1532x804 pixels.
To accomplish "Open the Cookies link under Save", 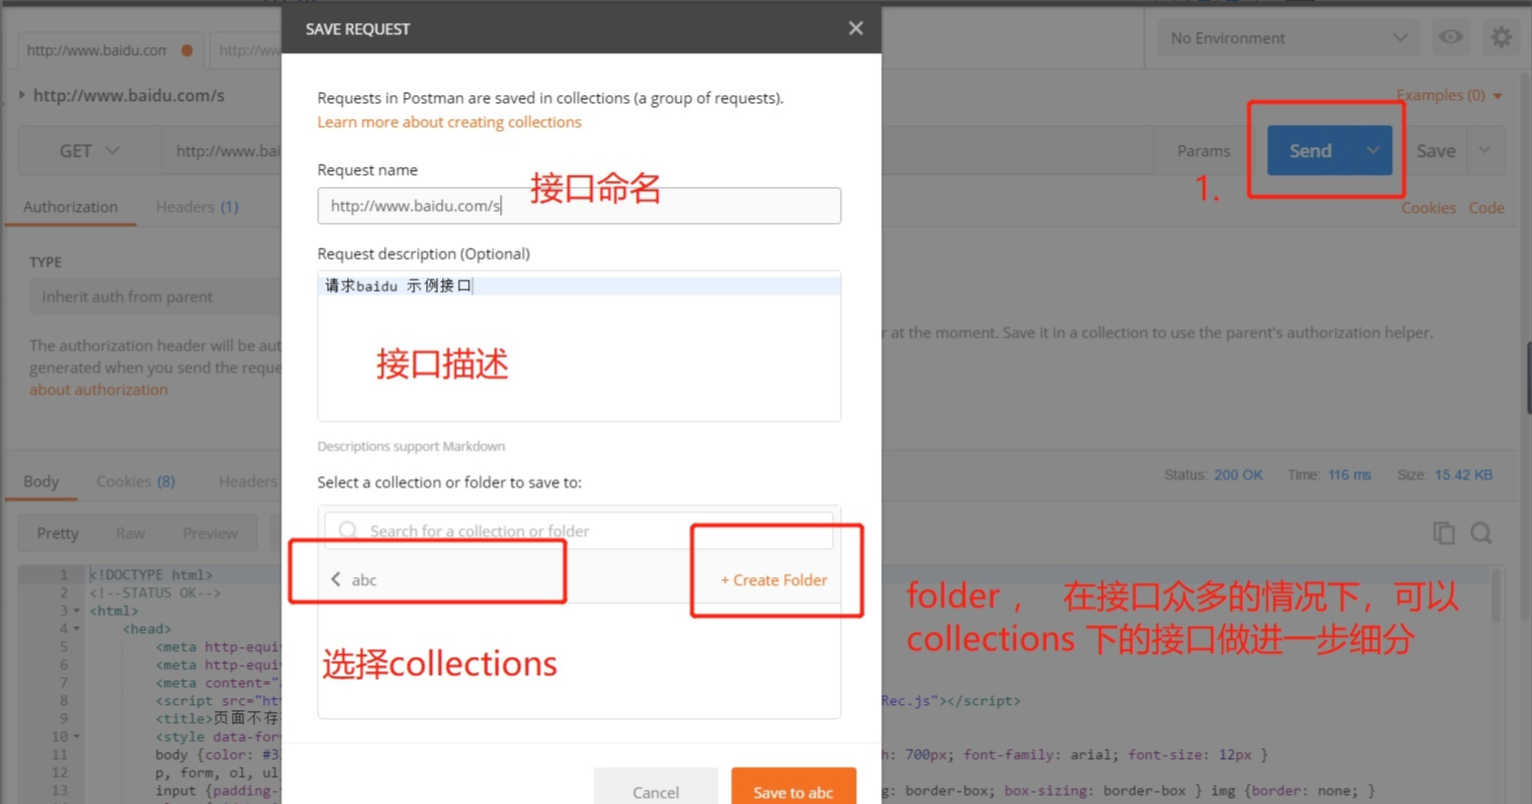I will click(1428, 208).
